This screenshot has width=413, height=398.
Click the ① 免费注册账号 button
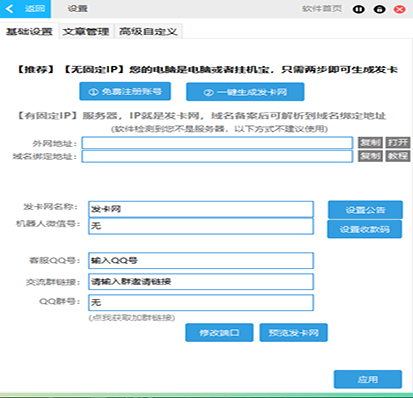(125, 91)
